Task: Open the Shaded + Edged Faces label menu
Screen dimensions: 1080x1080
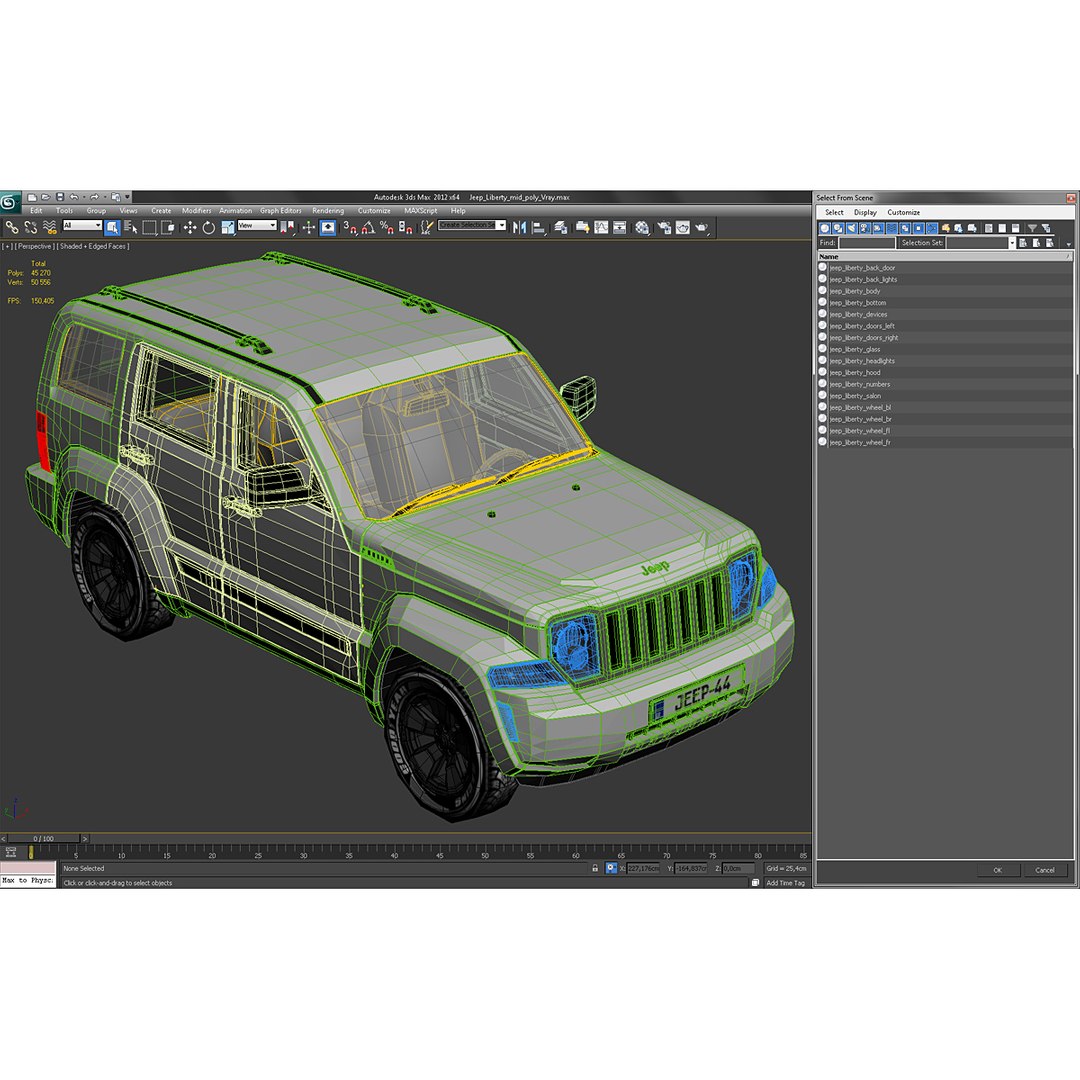Action: 93,246
